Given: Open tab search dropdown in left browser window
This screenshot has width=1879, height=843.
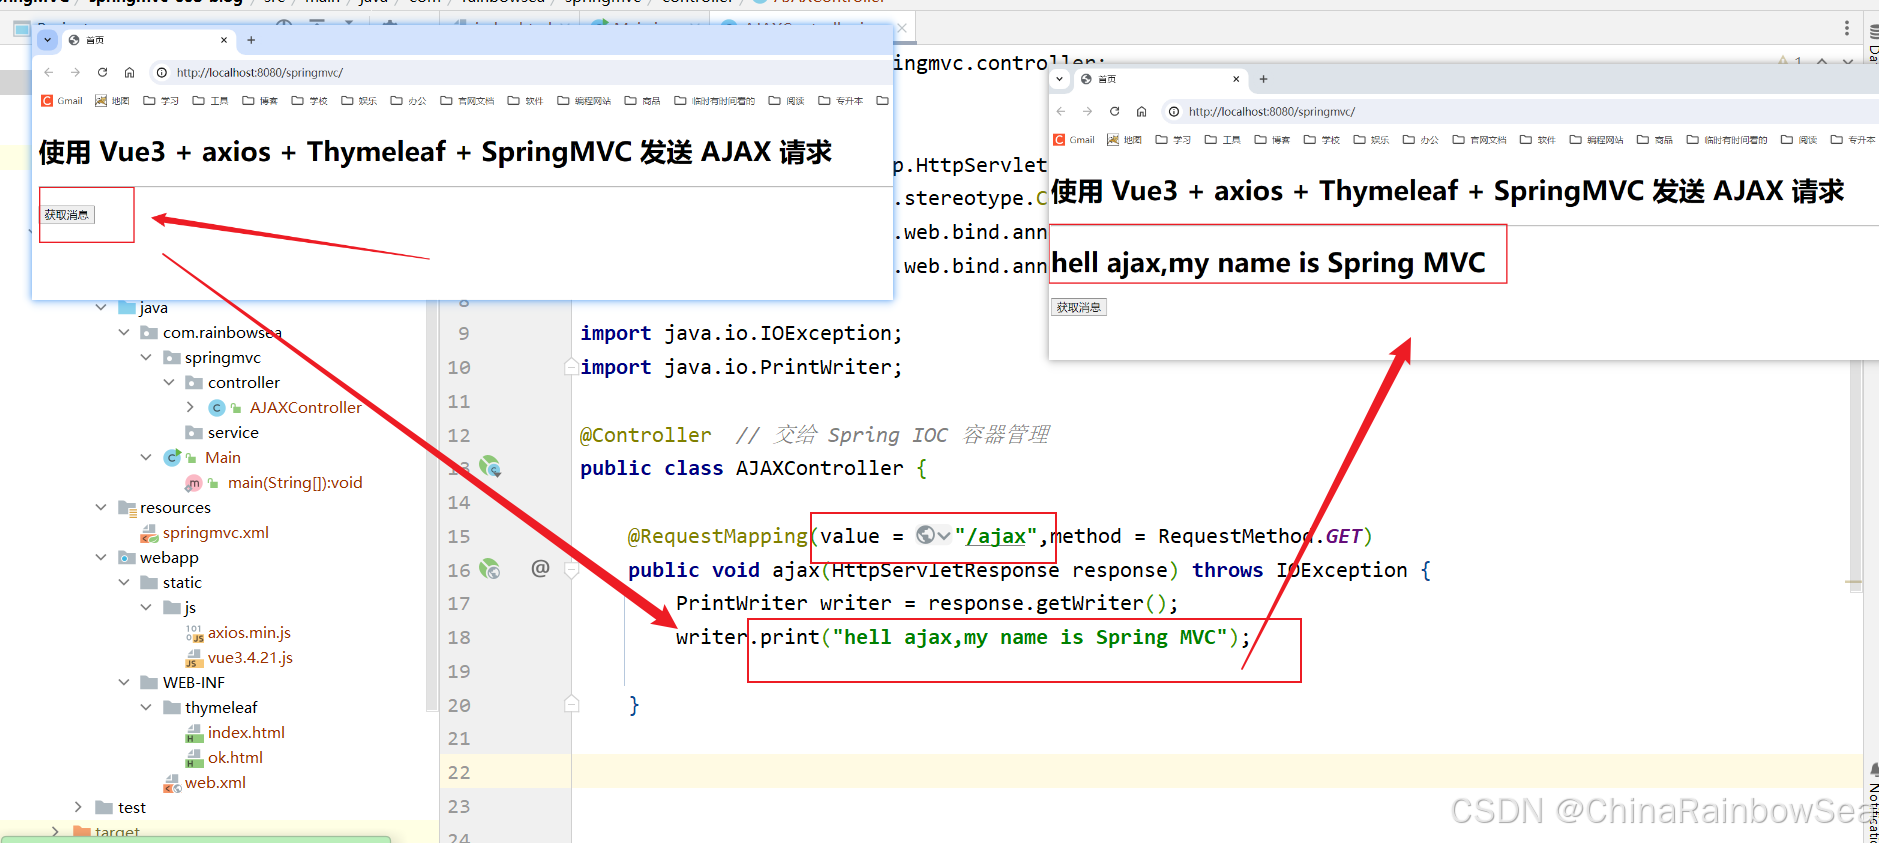Looking at the screenshot, I should tap(47, 40).
